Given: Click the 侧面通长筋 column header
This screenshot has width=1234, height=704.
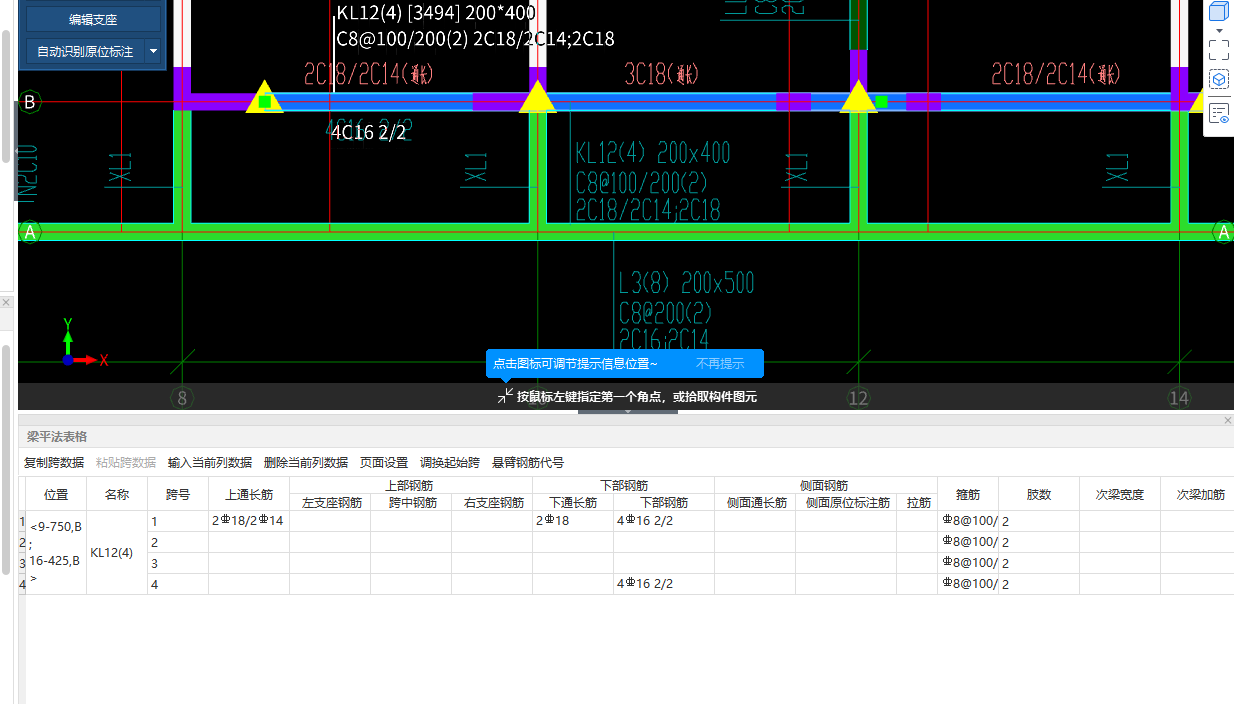Looking at the screenshot, I should (755, 503).
